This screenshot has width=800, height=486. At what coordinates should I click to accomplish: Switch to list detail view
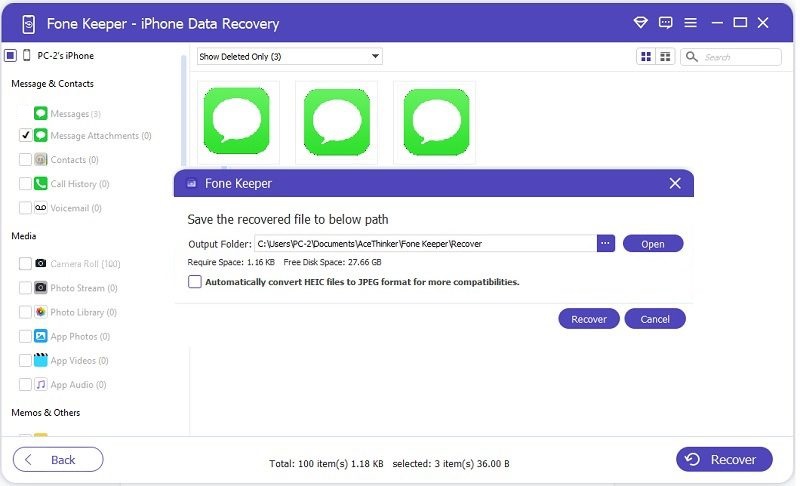[664, 57]
